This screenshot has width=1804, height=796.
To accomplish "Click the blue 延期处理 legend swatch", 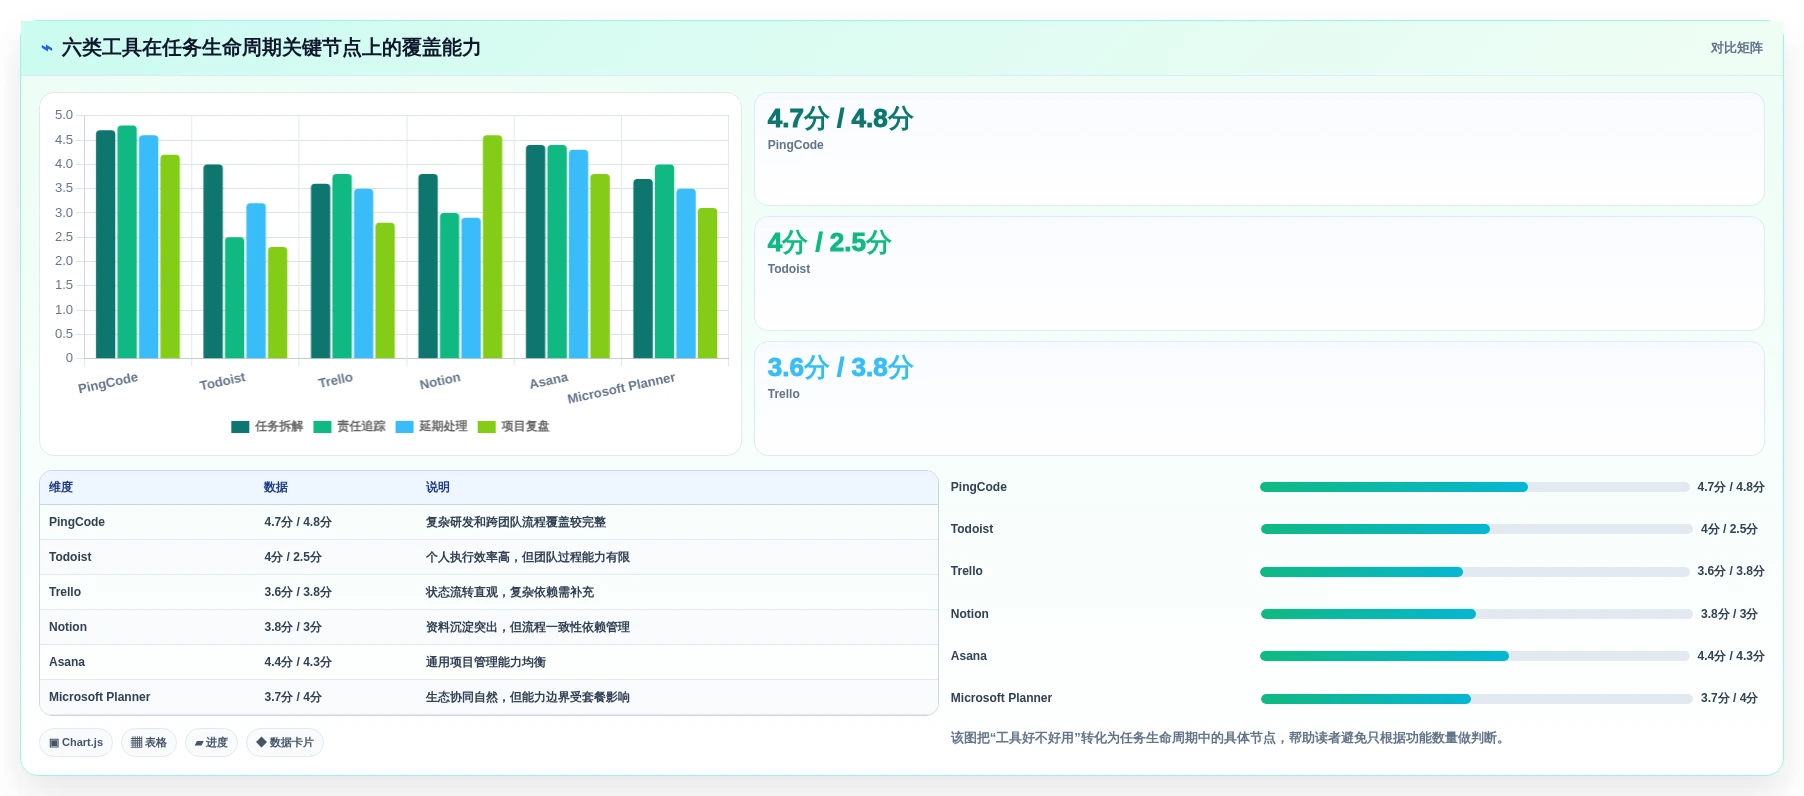I will coord(404,427).
